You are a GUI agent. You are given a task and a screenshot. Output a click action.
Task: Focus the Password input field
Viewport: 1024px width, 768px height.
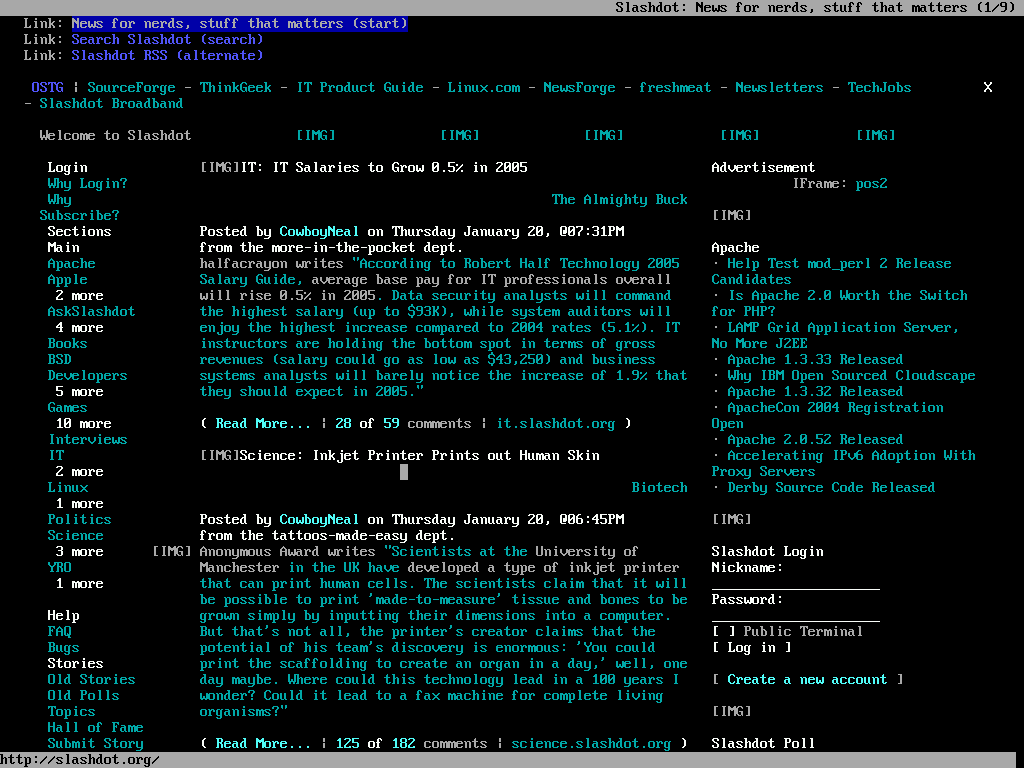pos(795,615)
